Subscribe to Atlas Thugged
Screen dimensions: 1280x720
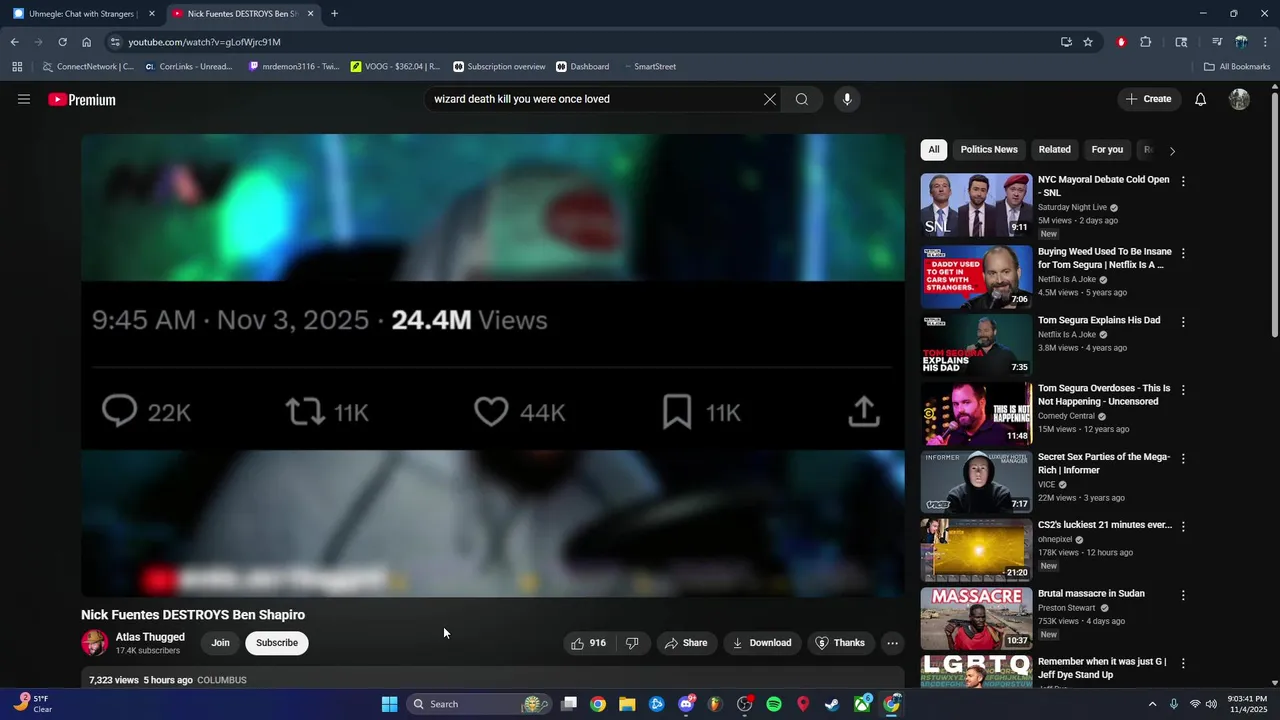[x=277, y=643]
